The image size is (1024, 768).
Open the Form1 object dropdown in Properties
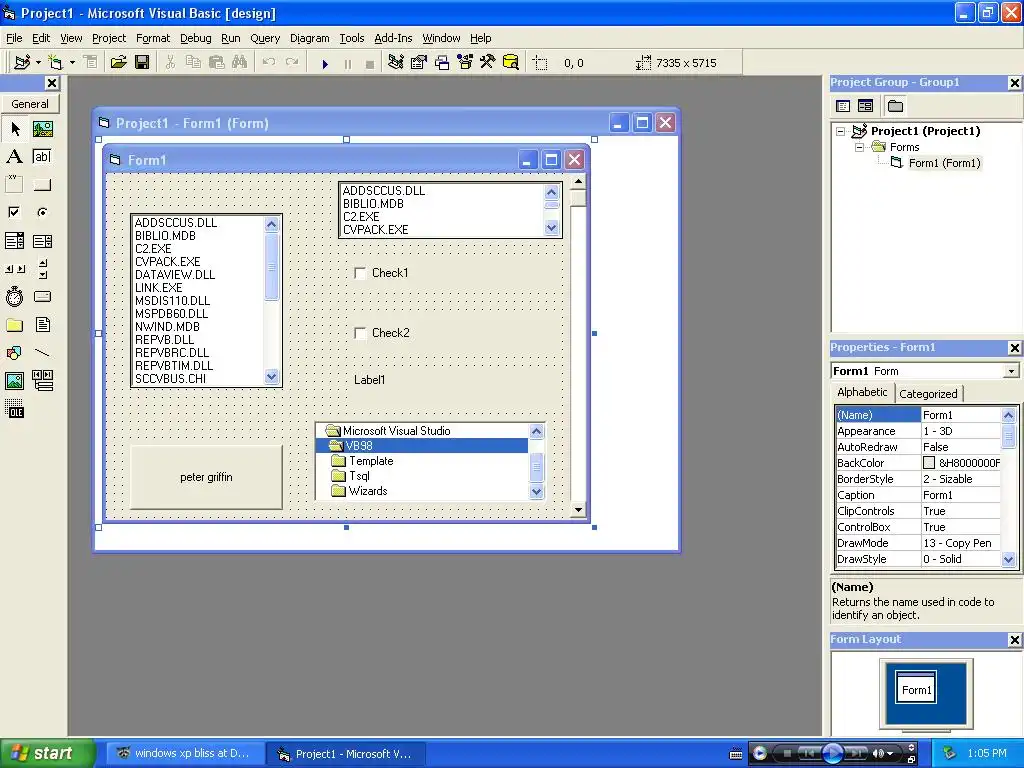pos(1011,371)
